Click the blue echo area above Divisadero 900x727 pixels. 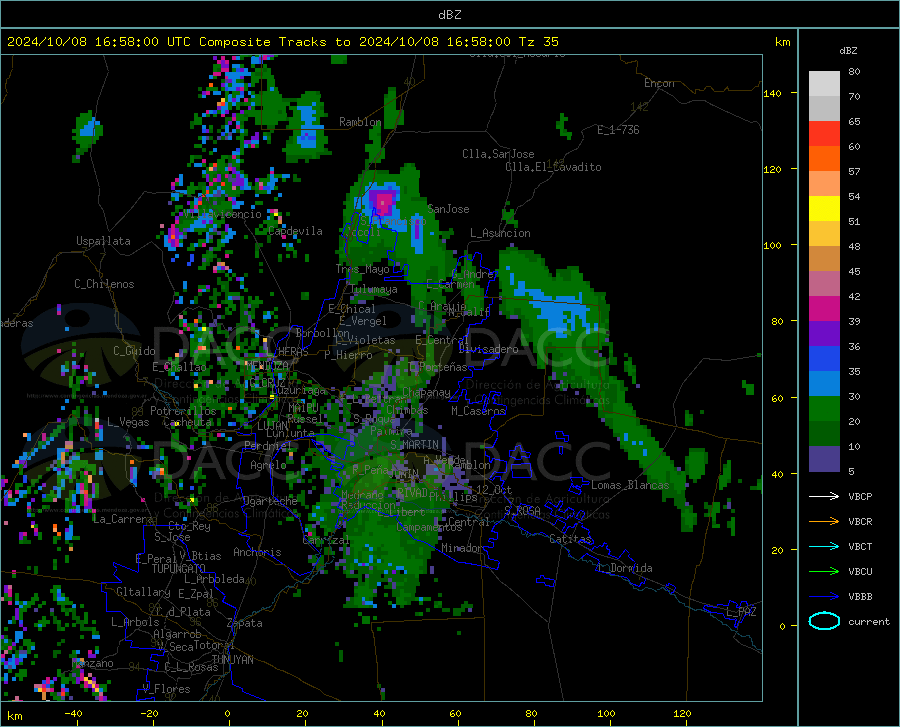click(561, 313)
